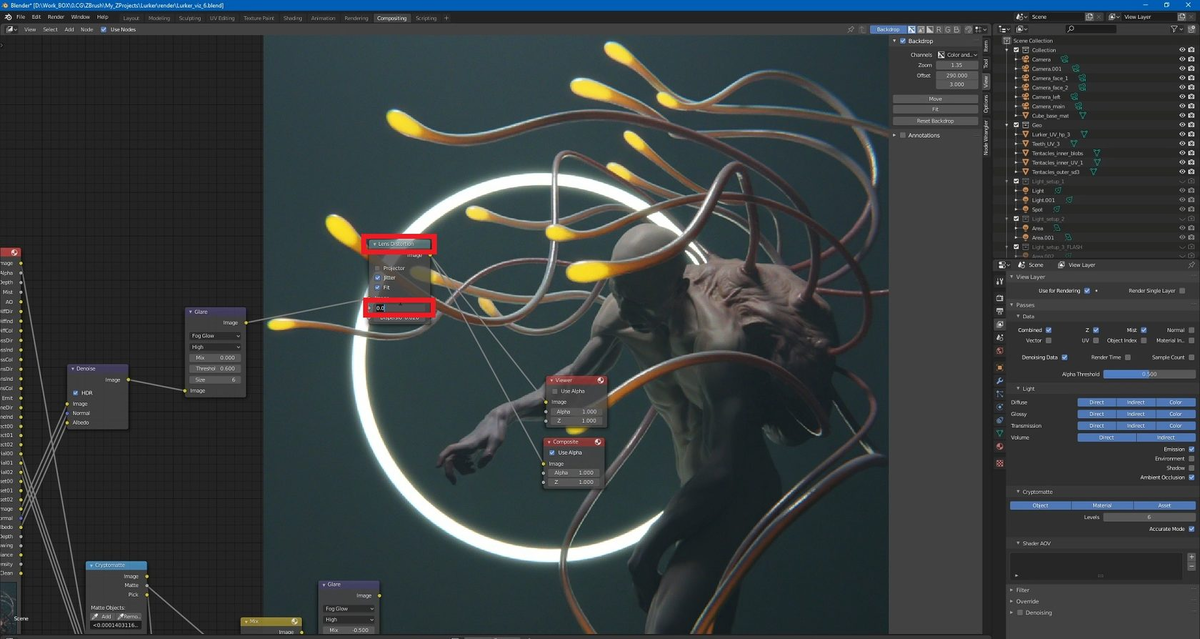Click the Tool properties tab icon

coord(999,282)
